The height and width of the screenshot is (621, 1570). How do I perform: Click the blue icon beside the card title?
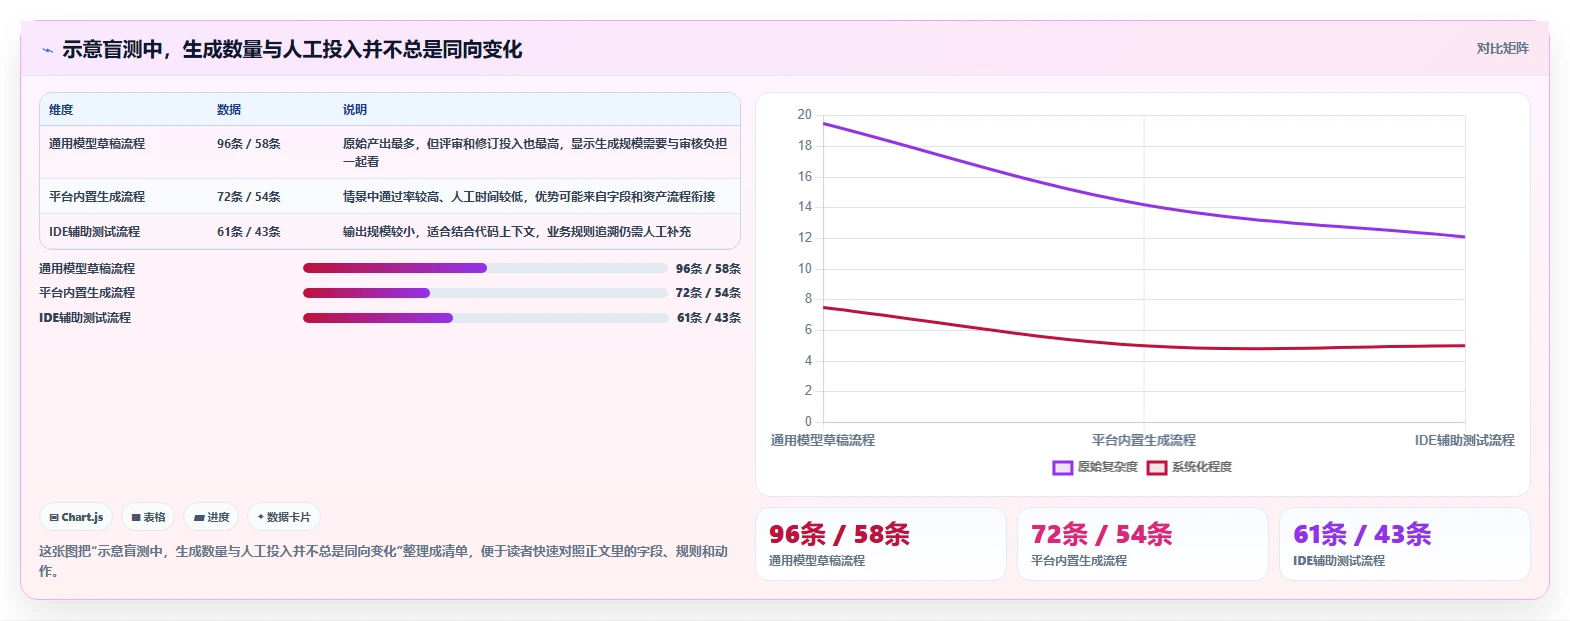point(47,50)
